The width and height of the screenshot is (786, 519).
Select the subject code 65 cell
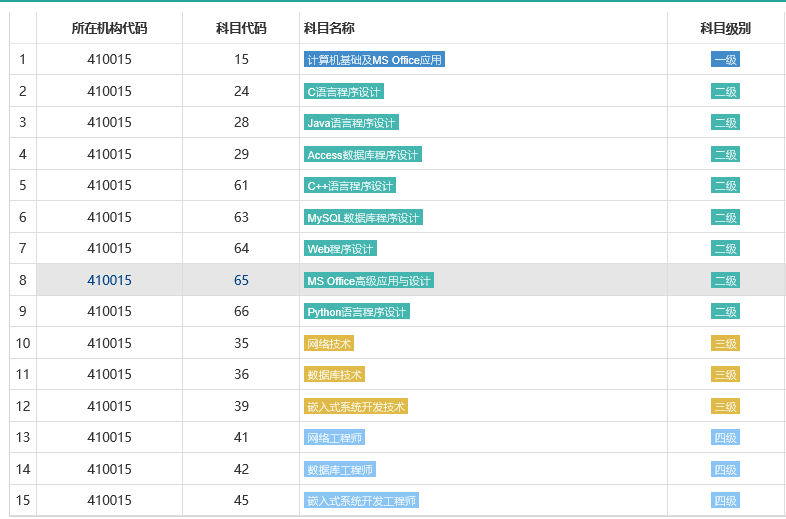click(x=241, y=280)
